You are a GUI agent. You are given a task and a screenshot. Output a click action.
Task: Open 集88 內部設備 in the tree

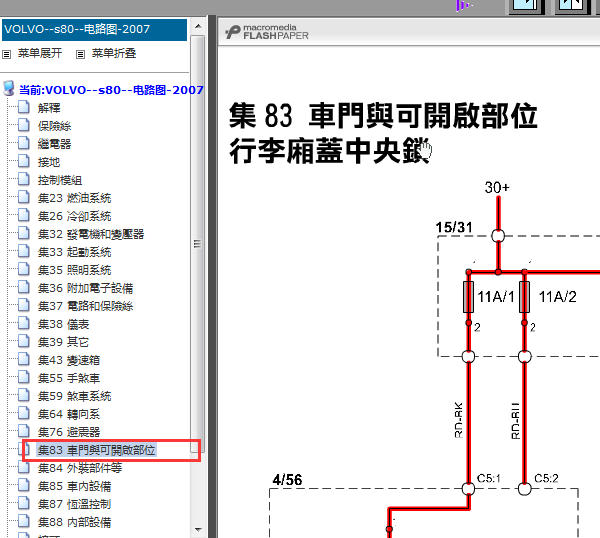tap(75, 522)
